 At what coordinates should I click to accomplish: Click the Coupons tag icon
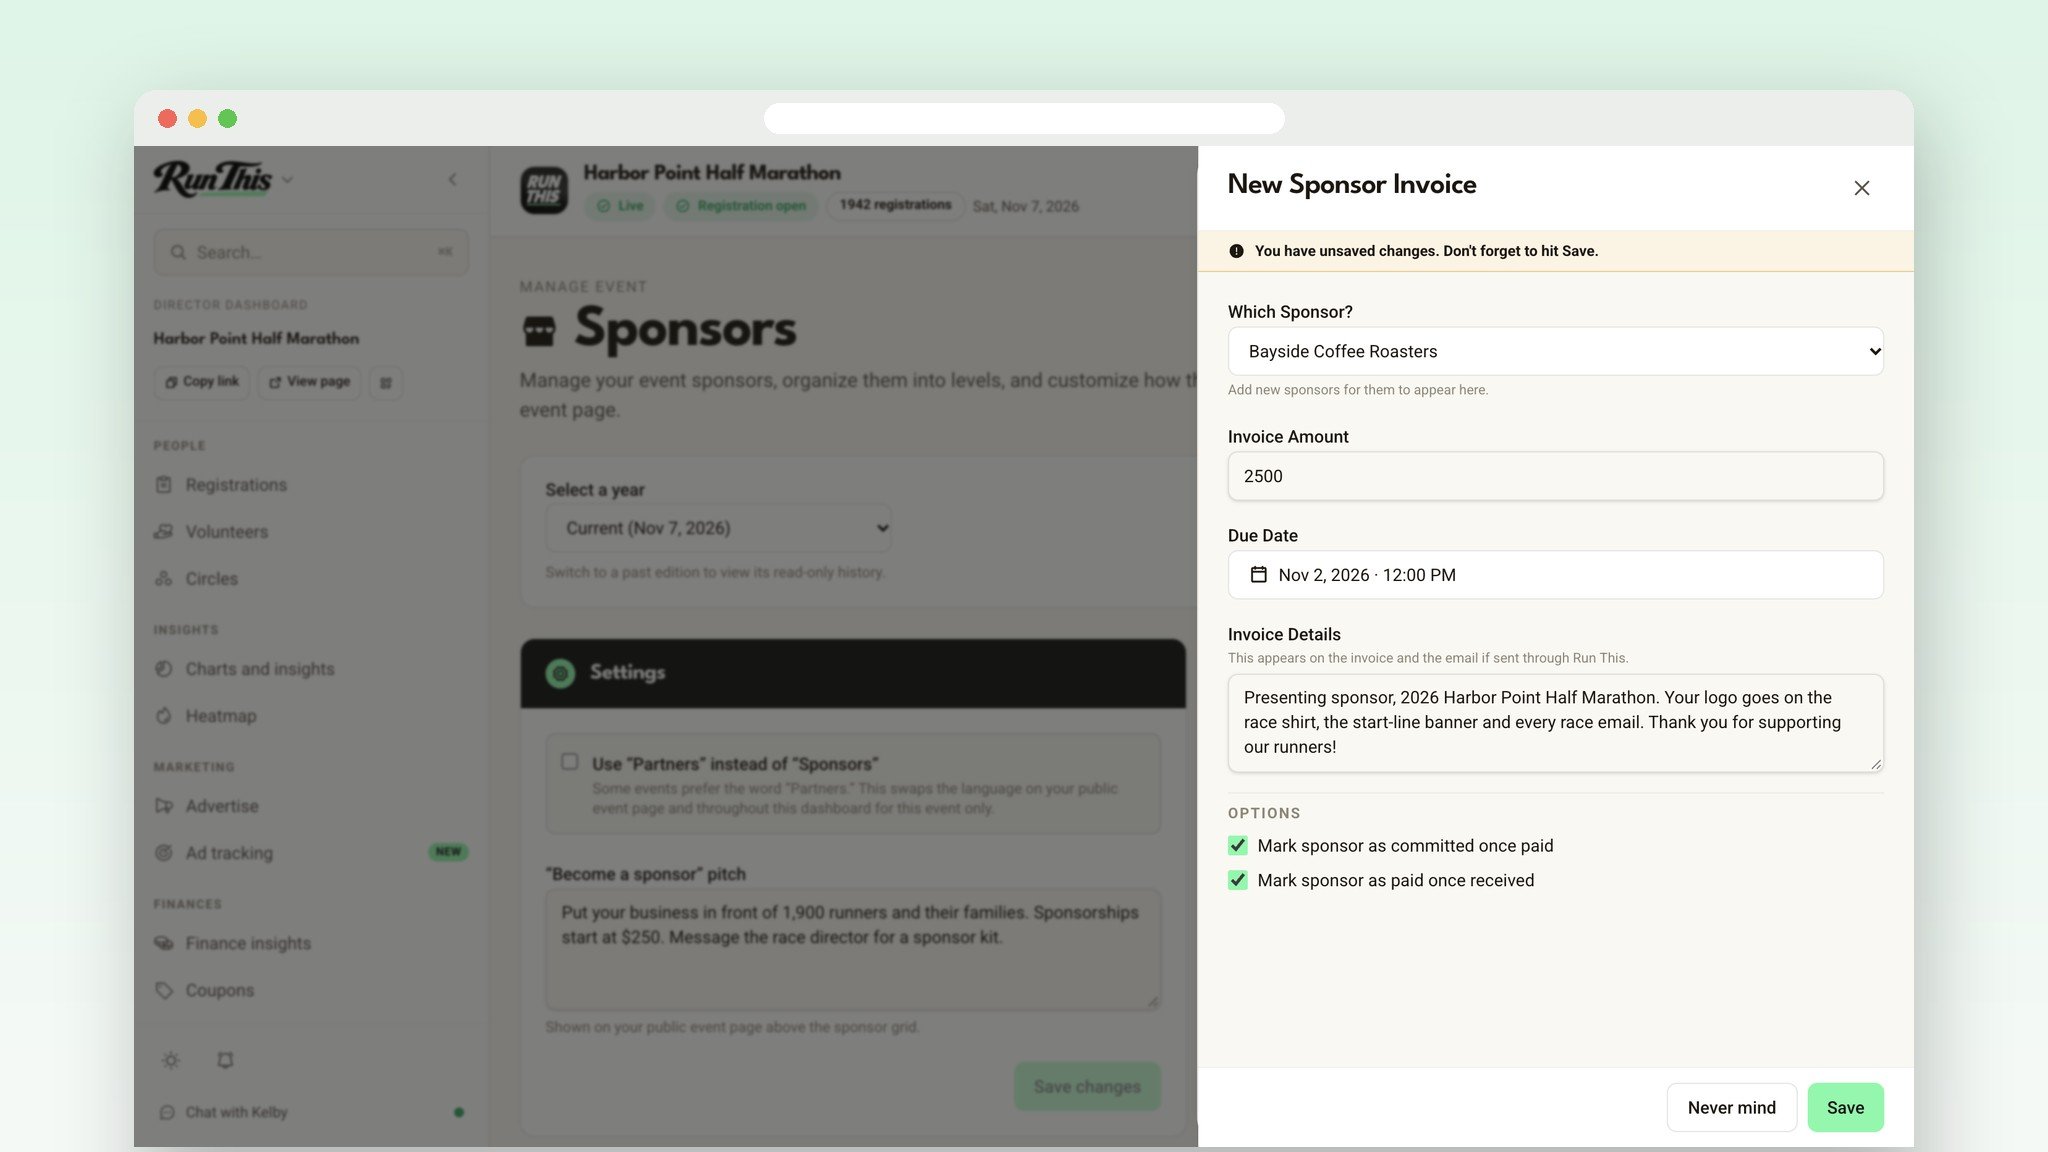tap(164, 990)
